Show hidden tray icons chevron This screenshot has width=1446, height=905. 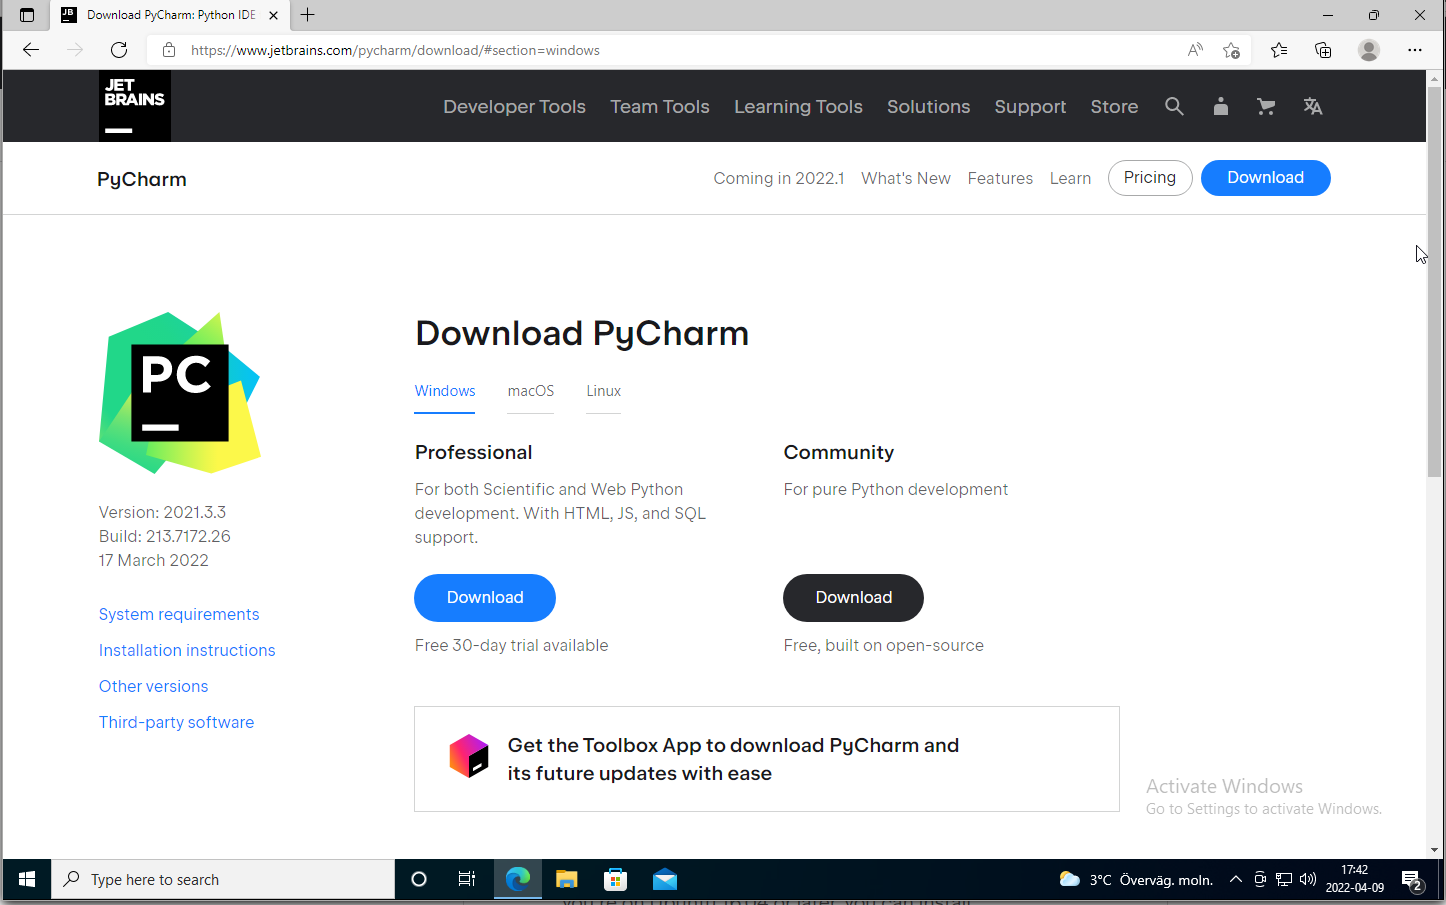click(1236, 879)
